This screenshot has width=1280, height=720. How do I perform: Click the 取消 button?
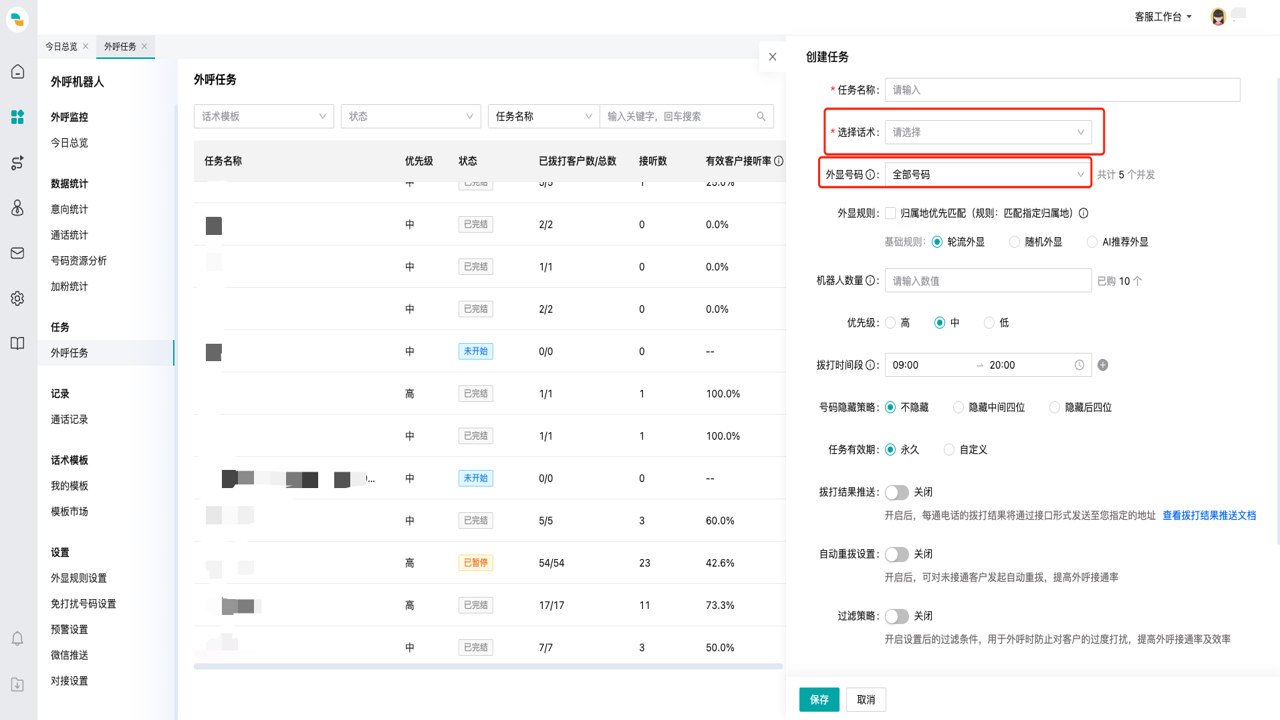click(x=866, y=700)
